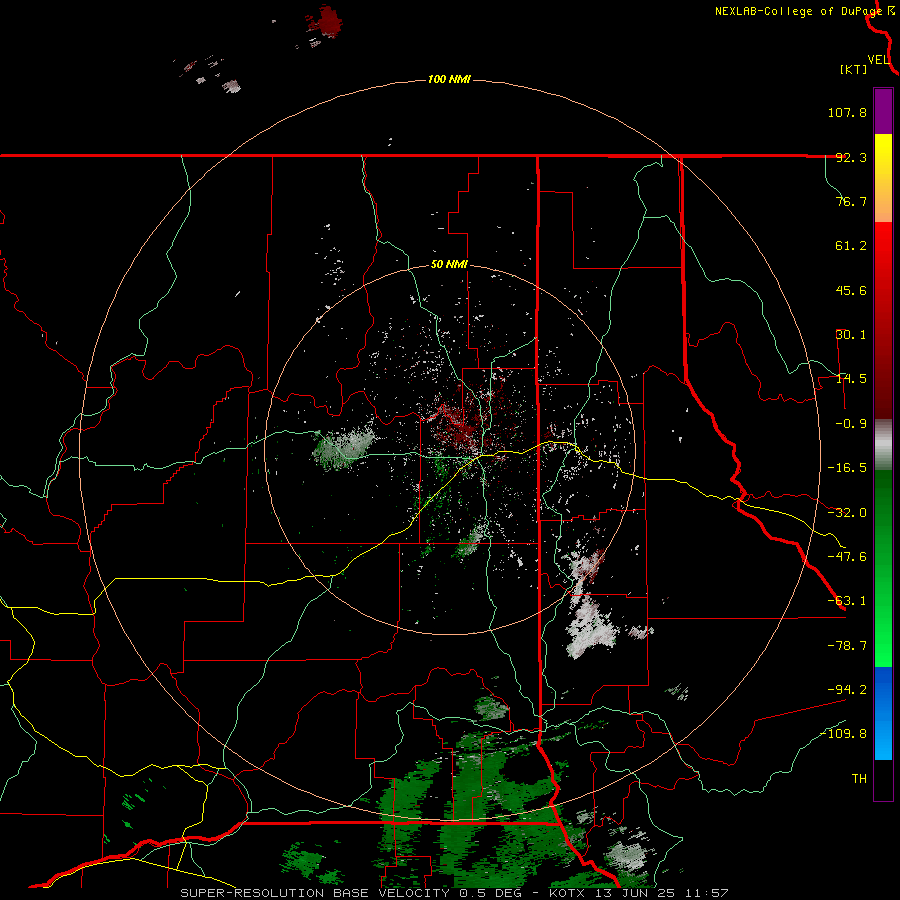Select the -63.1 scale value
The image size is (900, 900).
847,601
